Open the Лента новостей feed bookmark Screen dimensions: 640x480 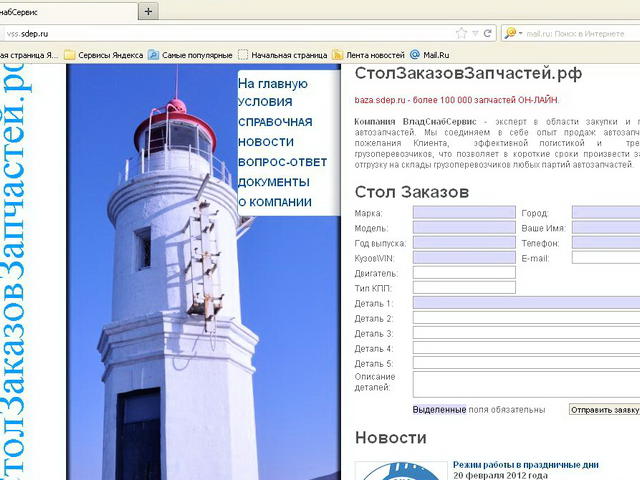point(369,55)
